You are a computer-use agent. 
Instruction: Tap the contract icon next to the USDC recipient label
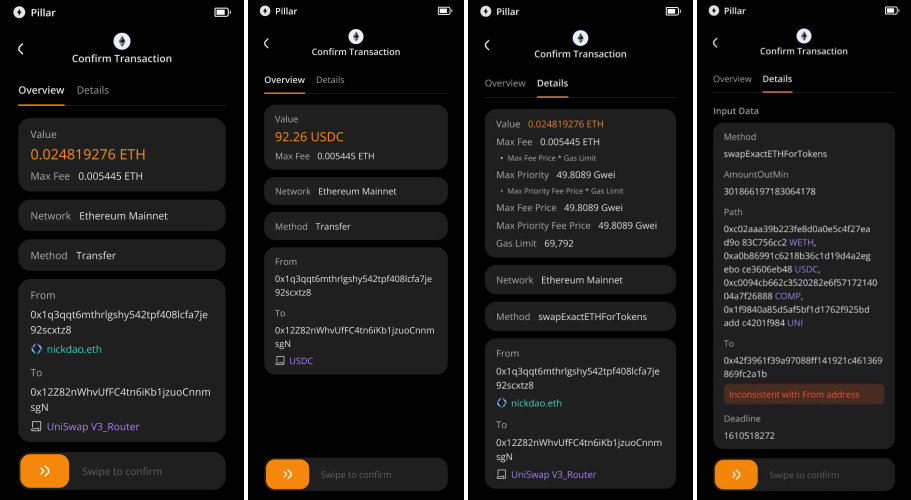[x=281, y=360]
